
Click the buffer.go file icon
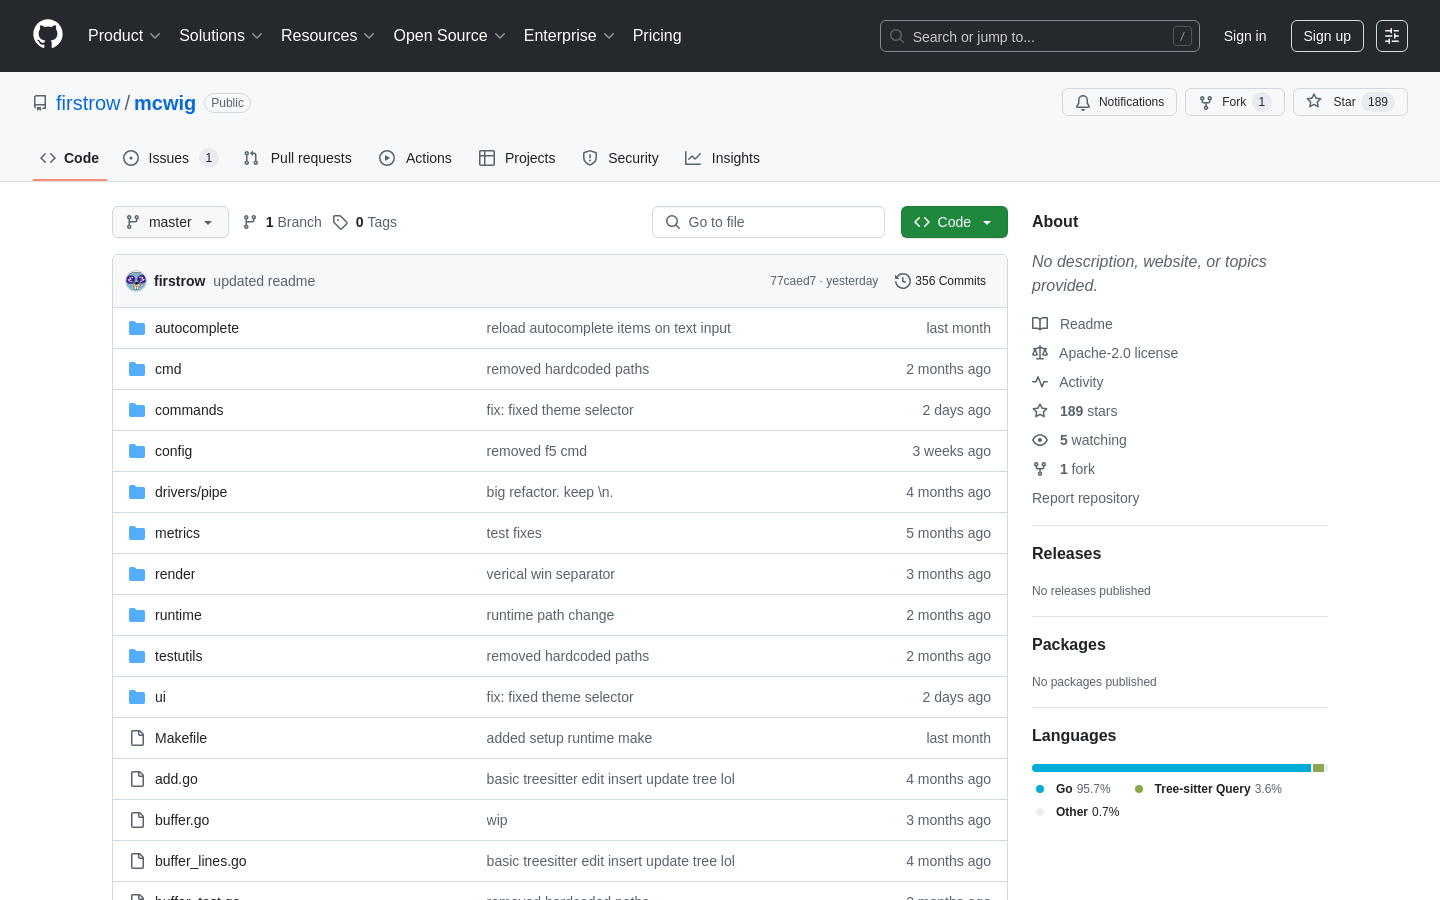pyautogui.click(x=137, y=820)
